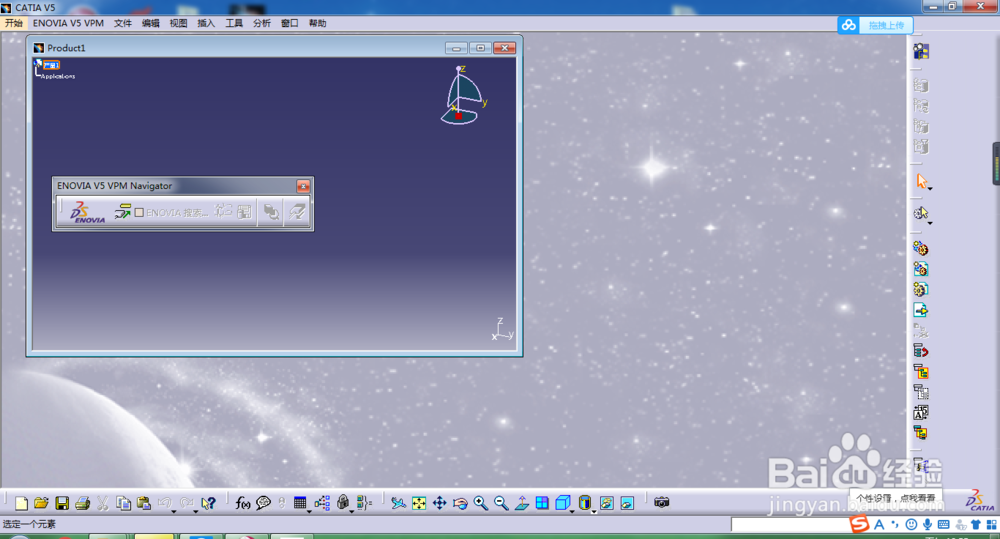Screen dimensions: 1000x539
Task: Save the document with the floppy icon
Action: click(x=62, y=503)
